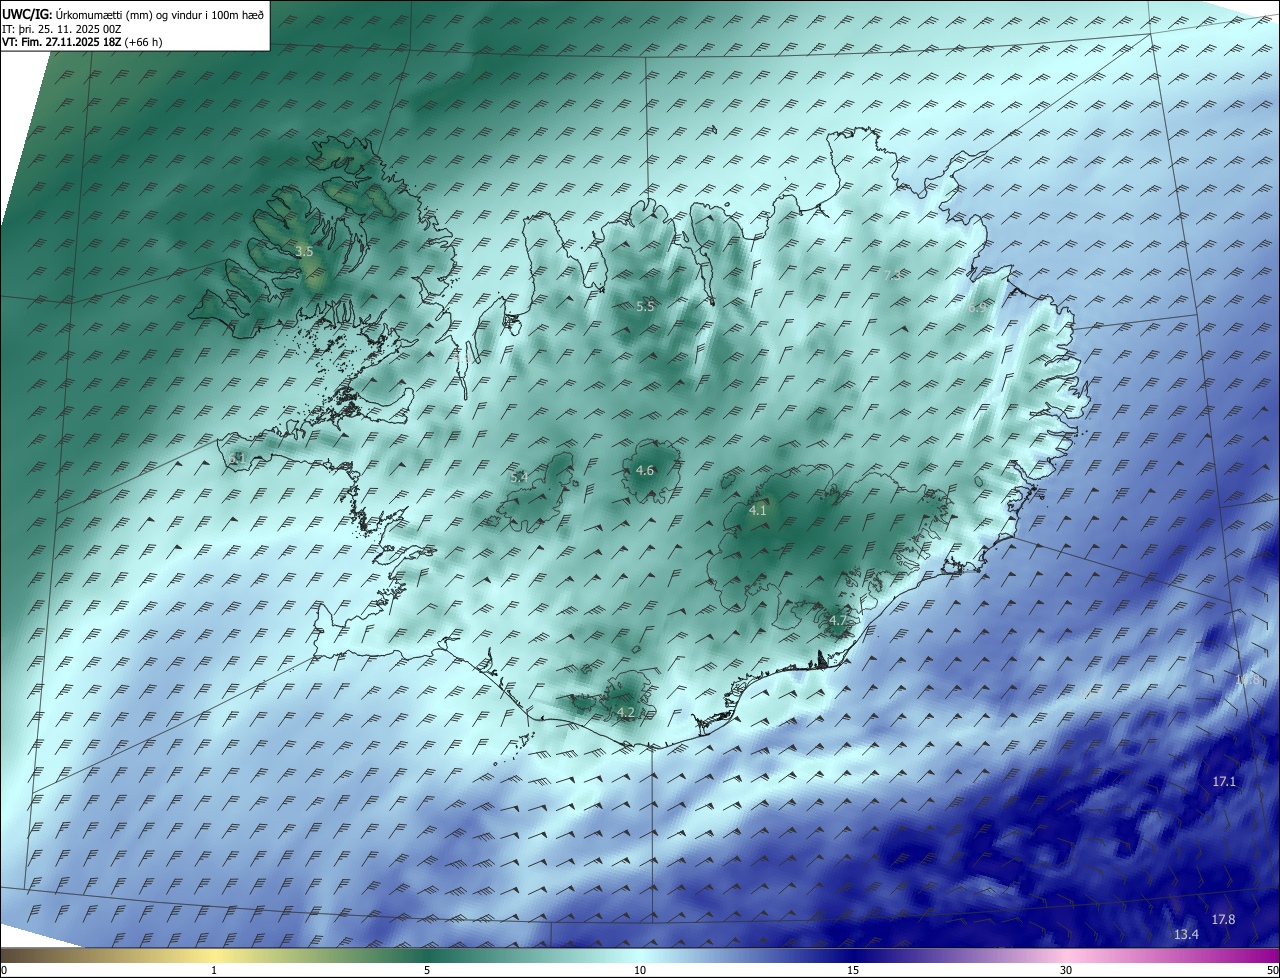Image resolution: width=1280 pixels, height=978 pixels.
Task: Click the color scale tick labeled 50
Action: tap(1273, 970)
